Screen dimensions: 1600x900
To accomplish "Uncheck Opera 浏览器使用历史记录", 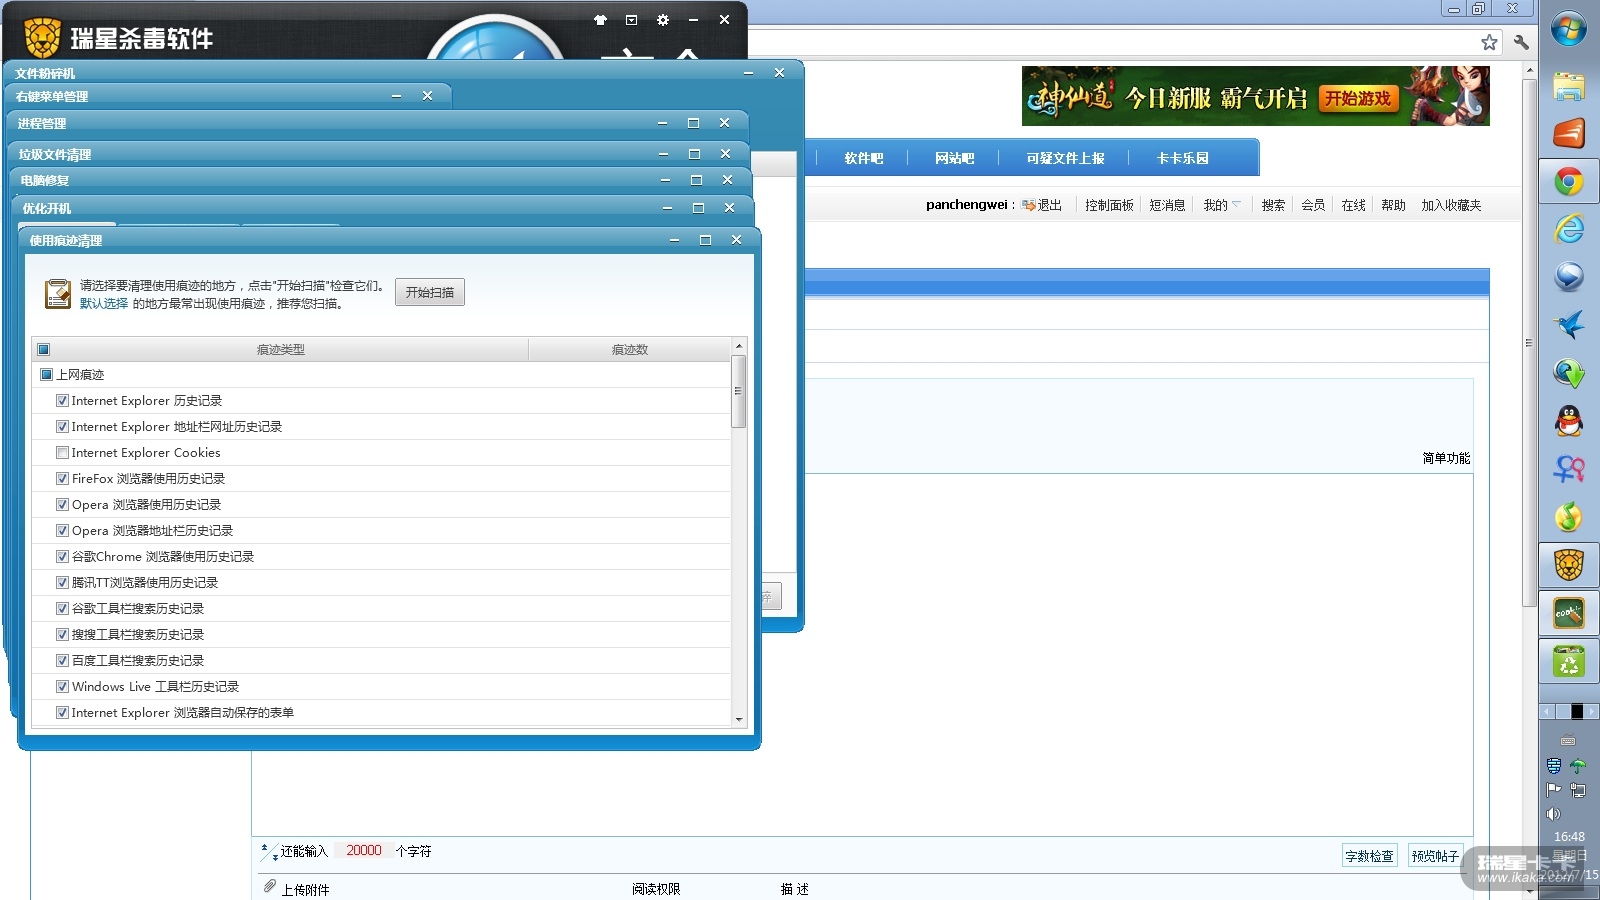I will click(62, 505).
